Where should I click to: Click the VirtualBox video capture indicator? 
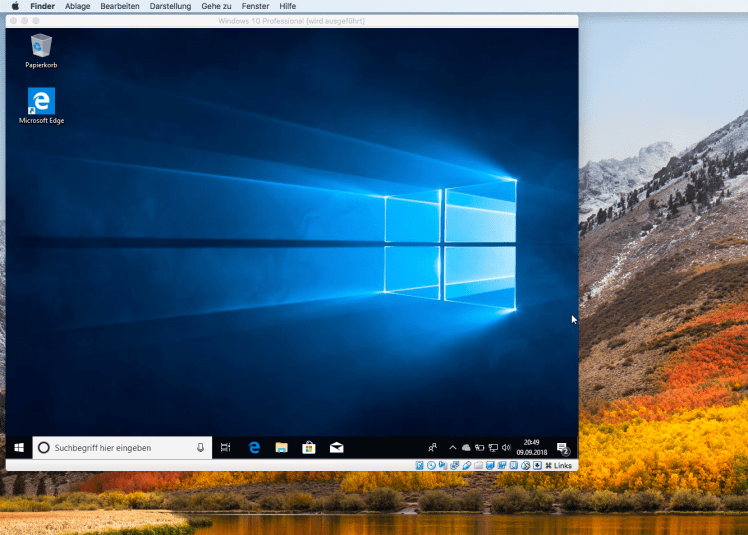tap(502, 465)
